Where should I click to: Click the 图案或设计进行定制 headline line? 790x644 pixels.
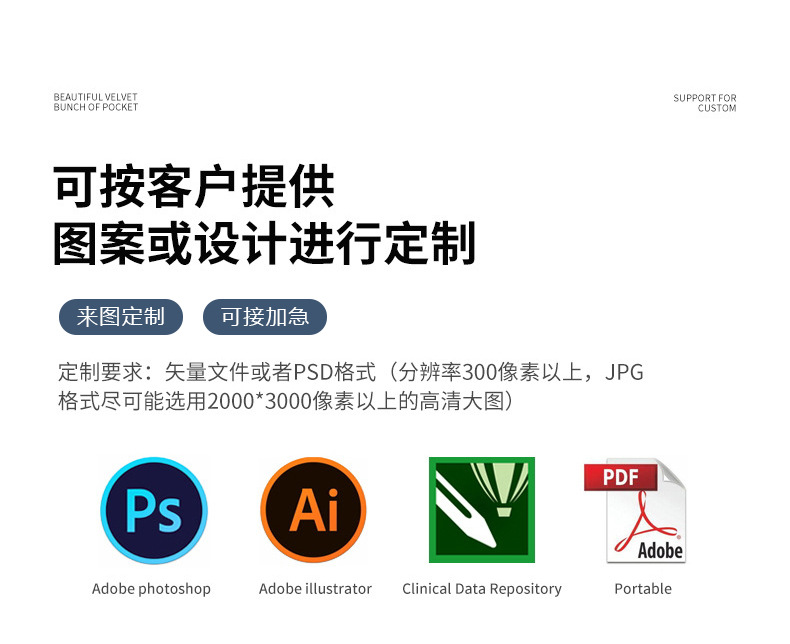tap(265, 243)
